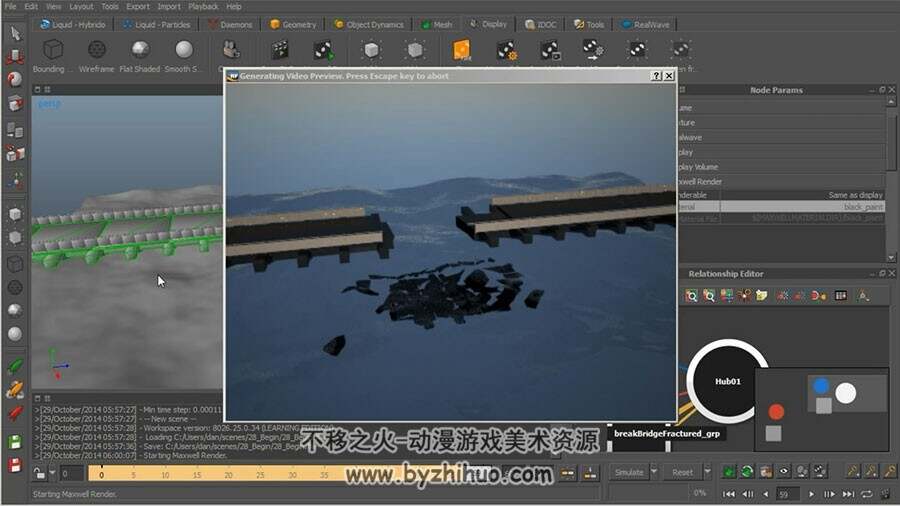
Task: Expand the Display row in Node Params
Action: pyautogui.click(x=781, y=152)
